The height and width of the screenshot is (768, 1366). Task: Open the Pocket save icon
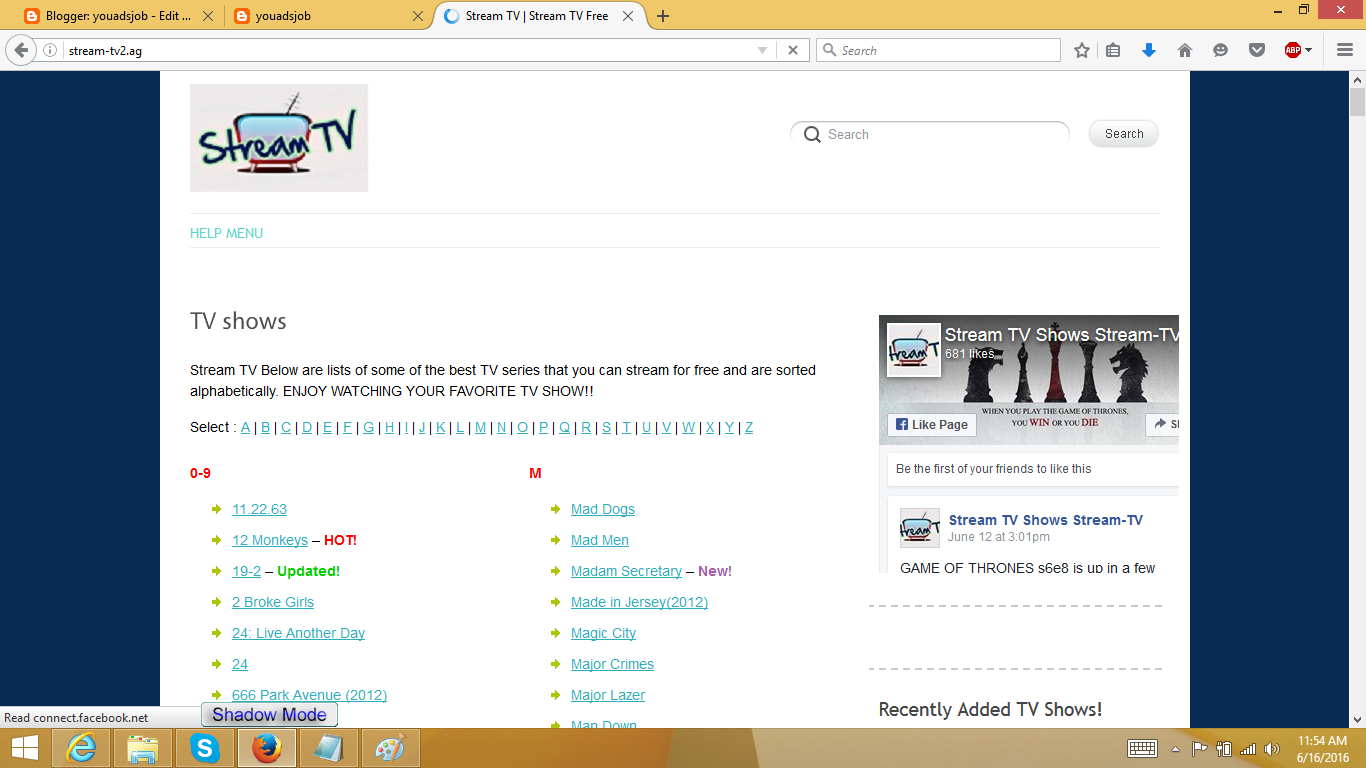(x=1256, y=49)
